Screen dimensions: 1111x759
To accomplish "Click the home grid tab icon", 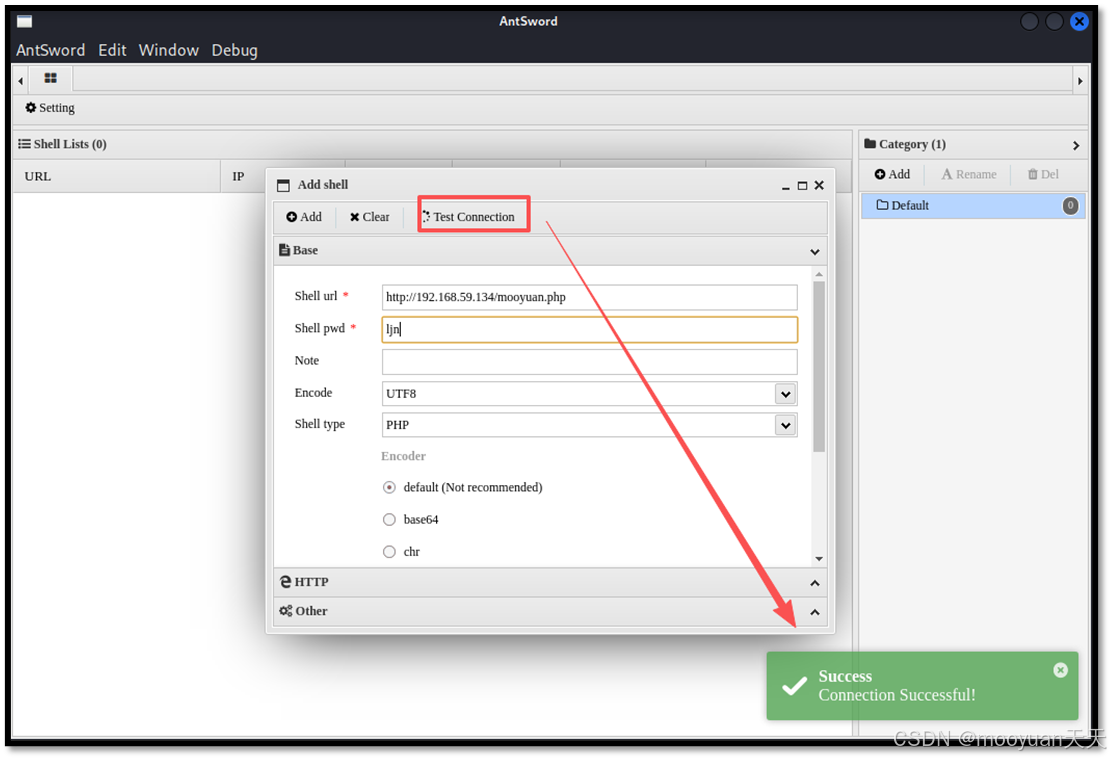I will point(50,78).
